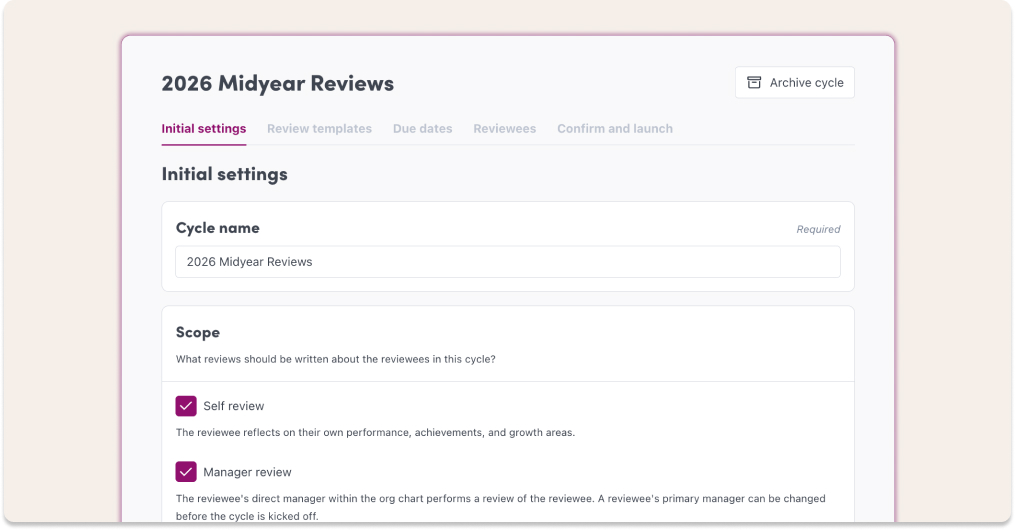The height and width of the screenshot is (530, 1015).
Task: Click the "Self review" label text
Action: [234, 406]
